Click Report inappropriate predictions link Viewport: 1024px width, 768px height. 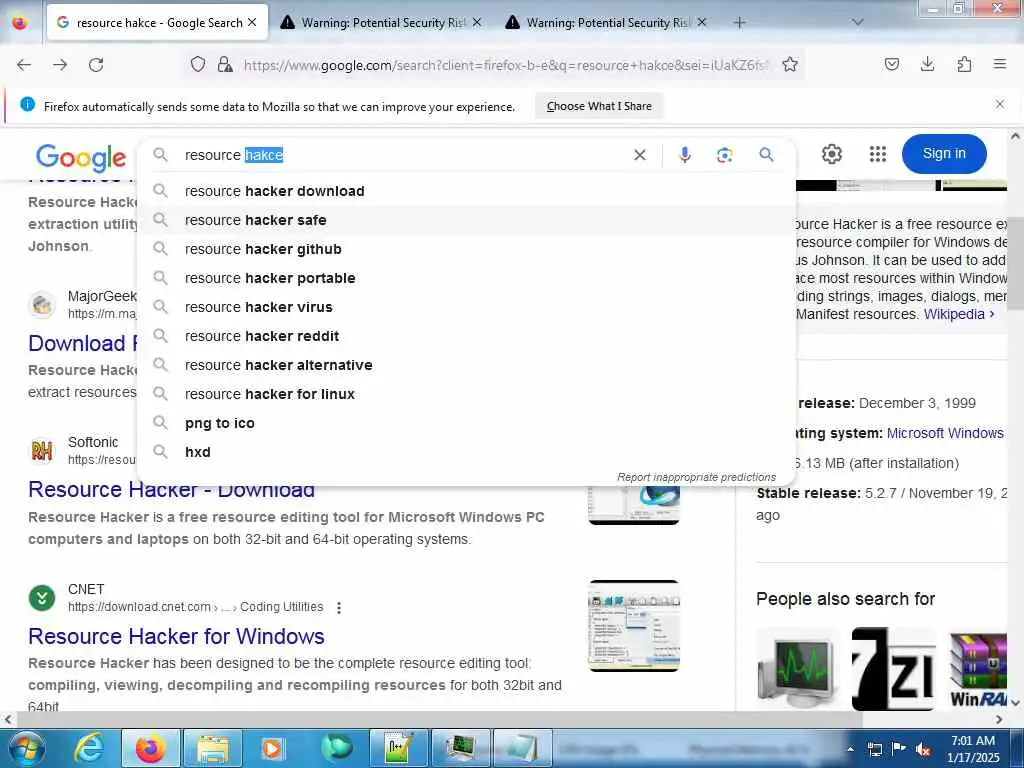pos(696,477)
